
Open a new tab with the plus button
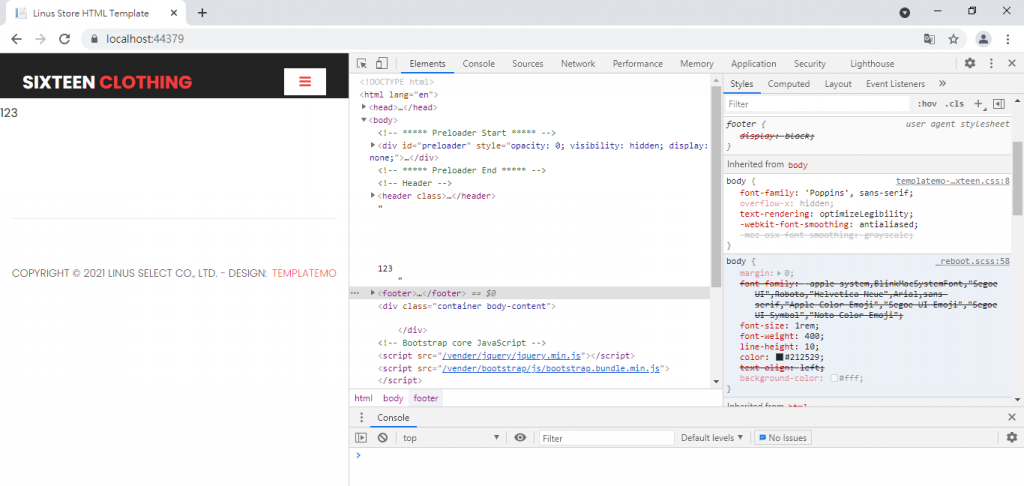coord(202,13)
